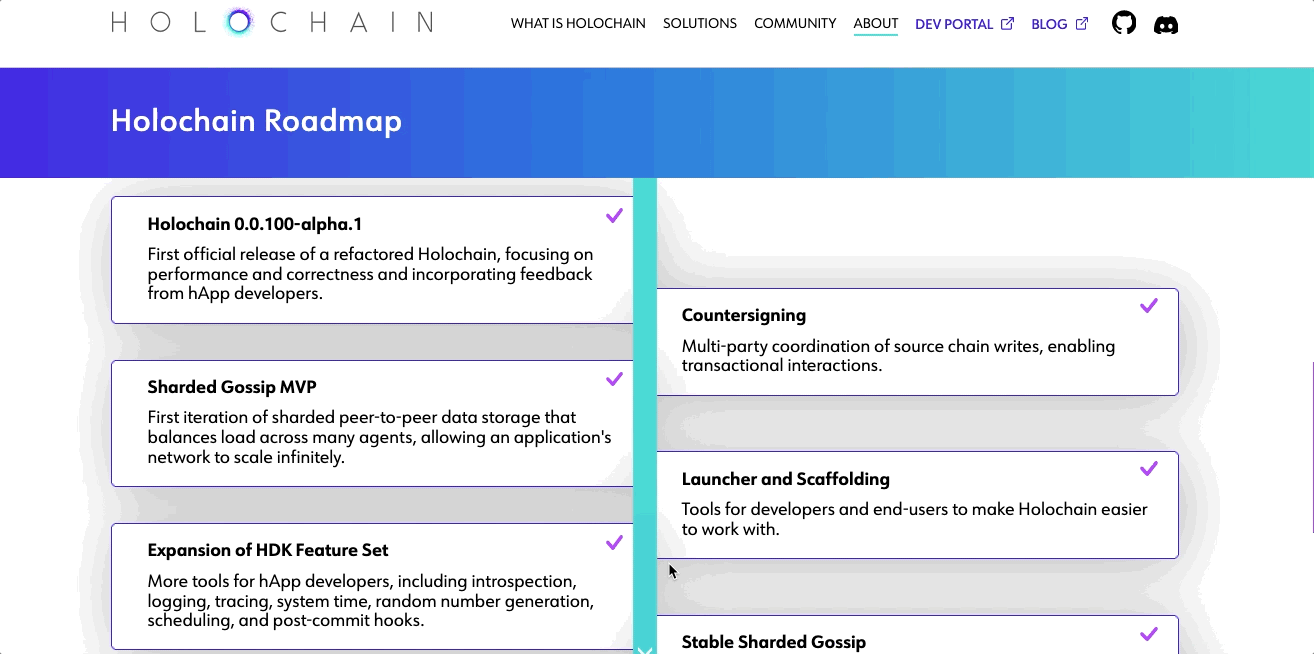Viewport: 1314px width, 654px height.
Task: Click checkmark on Stable Sharded Gossip card
Action: (x=1149, y=633)
